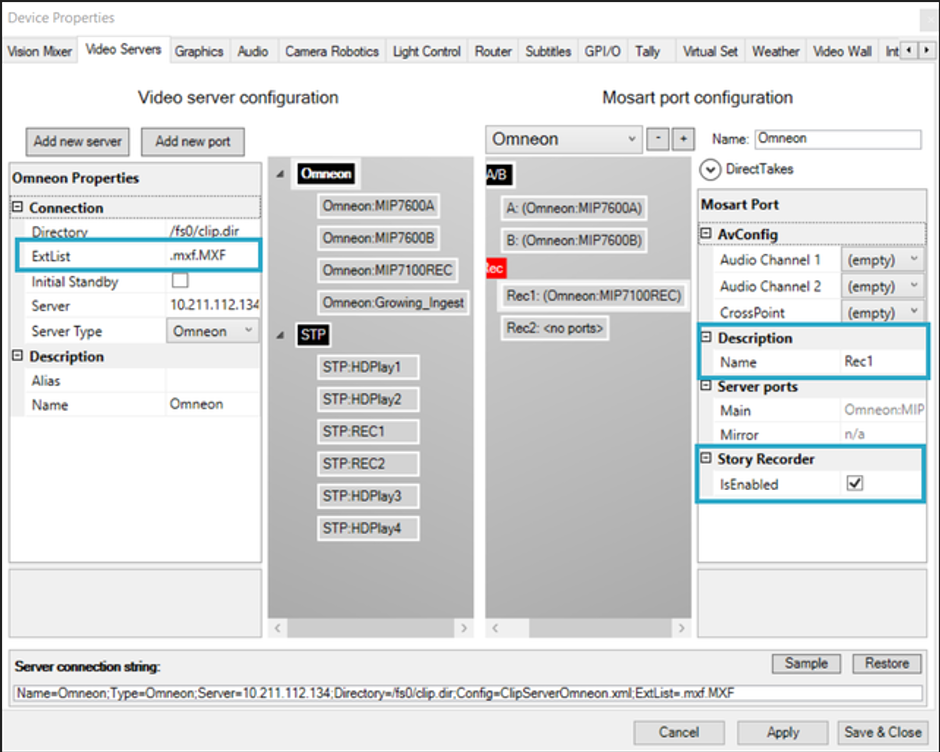This screenshot has height=752, width=940.
Task: Open the Audio Channel 1 dropdown
Action: coord(913,260)
